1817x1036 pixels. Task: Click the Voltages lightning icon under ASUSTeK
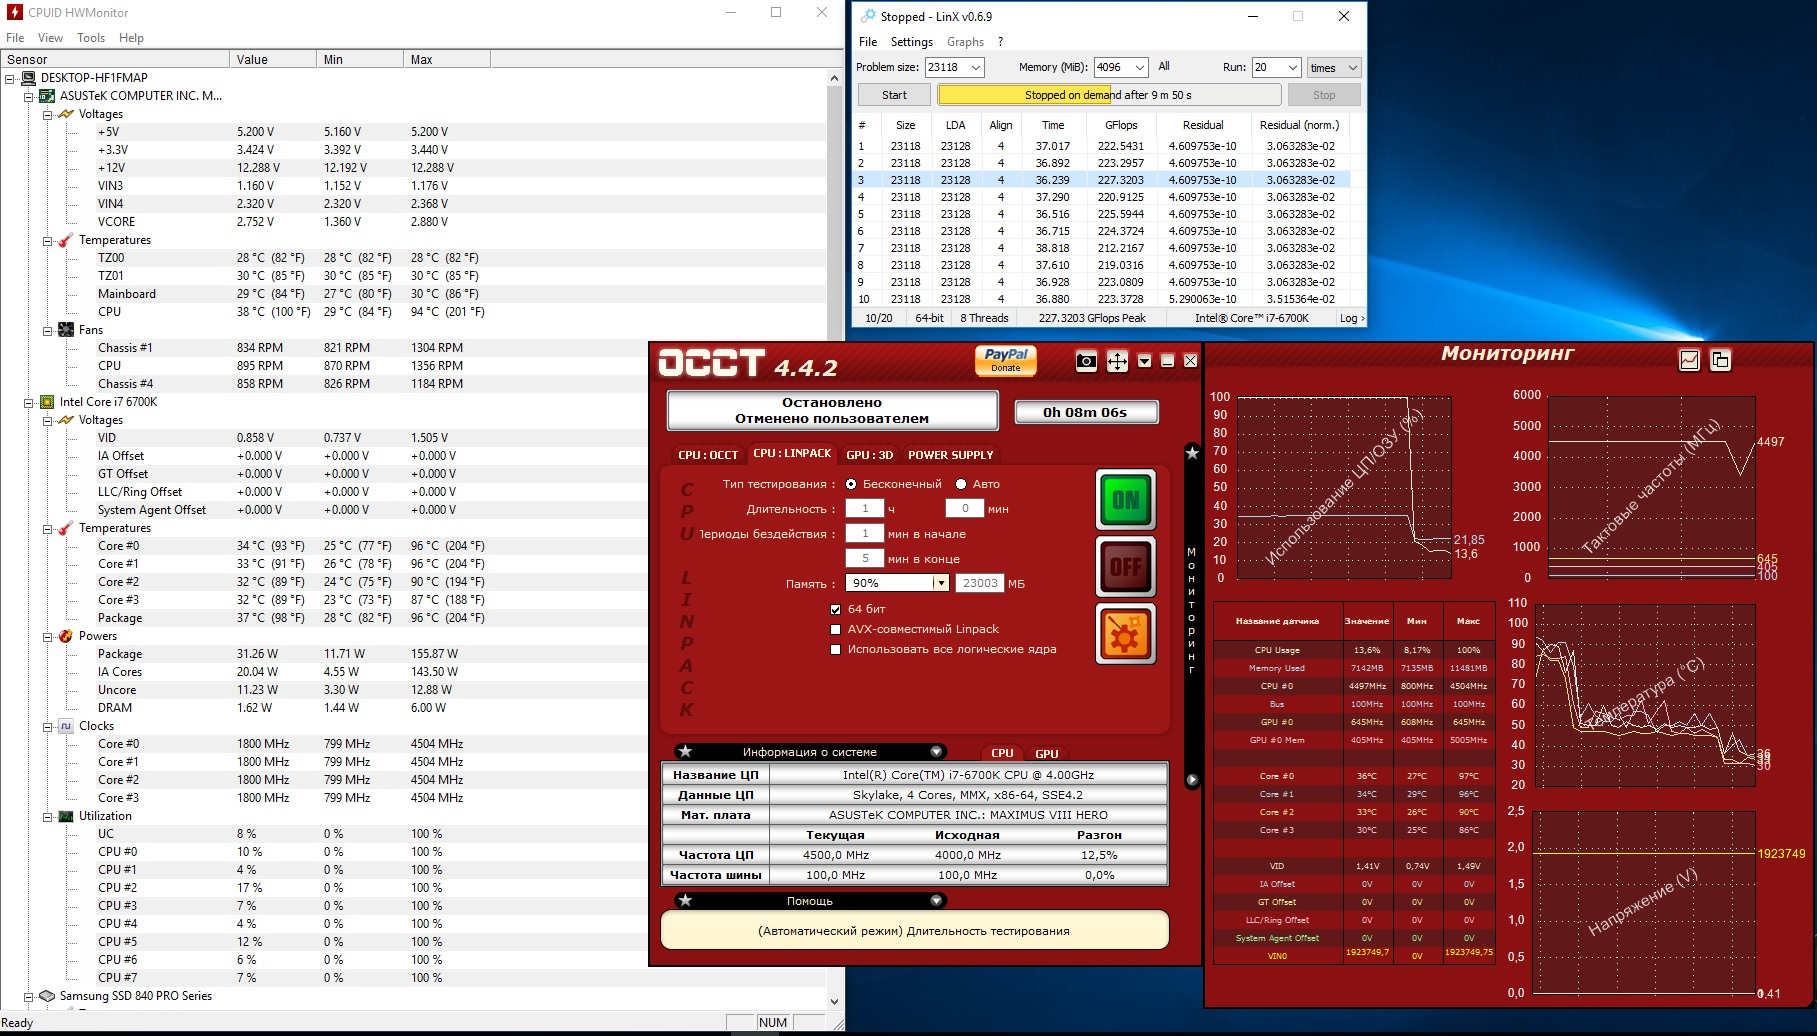(66, 114)
